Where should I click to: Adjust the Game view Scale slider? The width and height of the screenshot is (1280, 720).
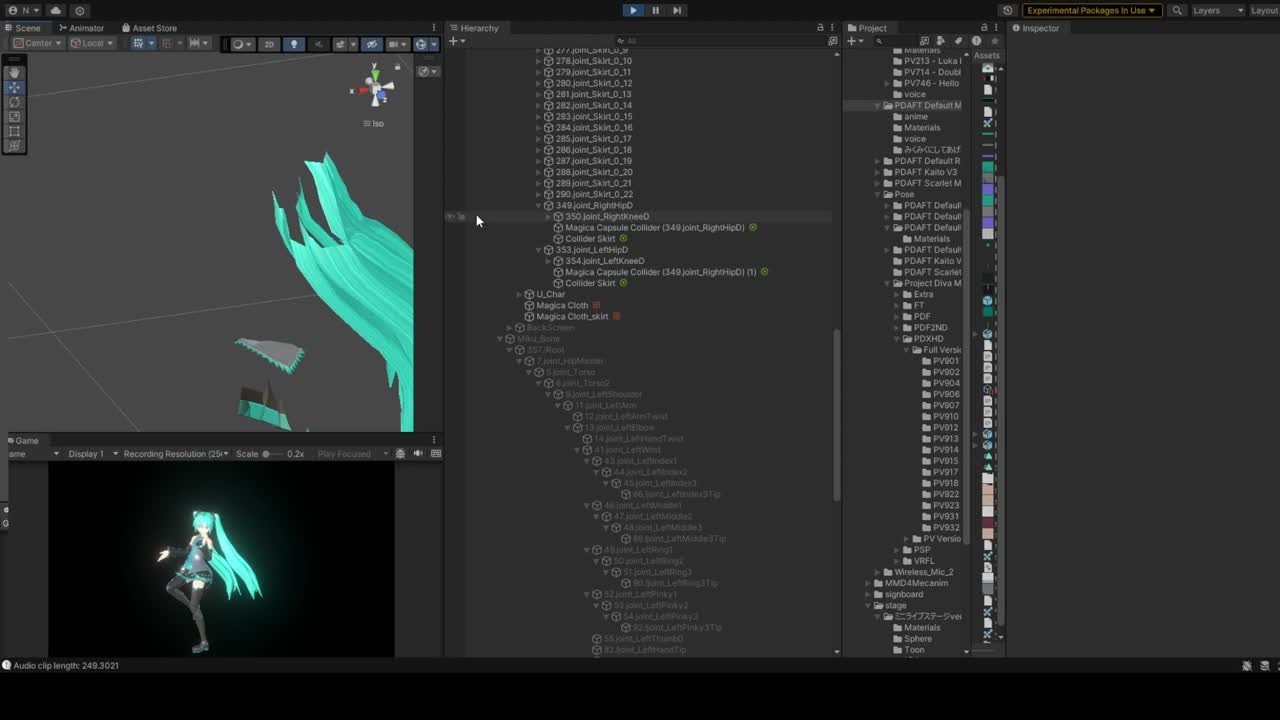pos(272,454)
